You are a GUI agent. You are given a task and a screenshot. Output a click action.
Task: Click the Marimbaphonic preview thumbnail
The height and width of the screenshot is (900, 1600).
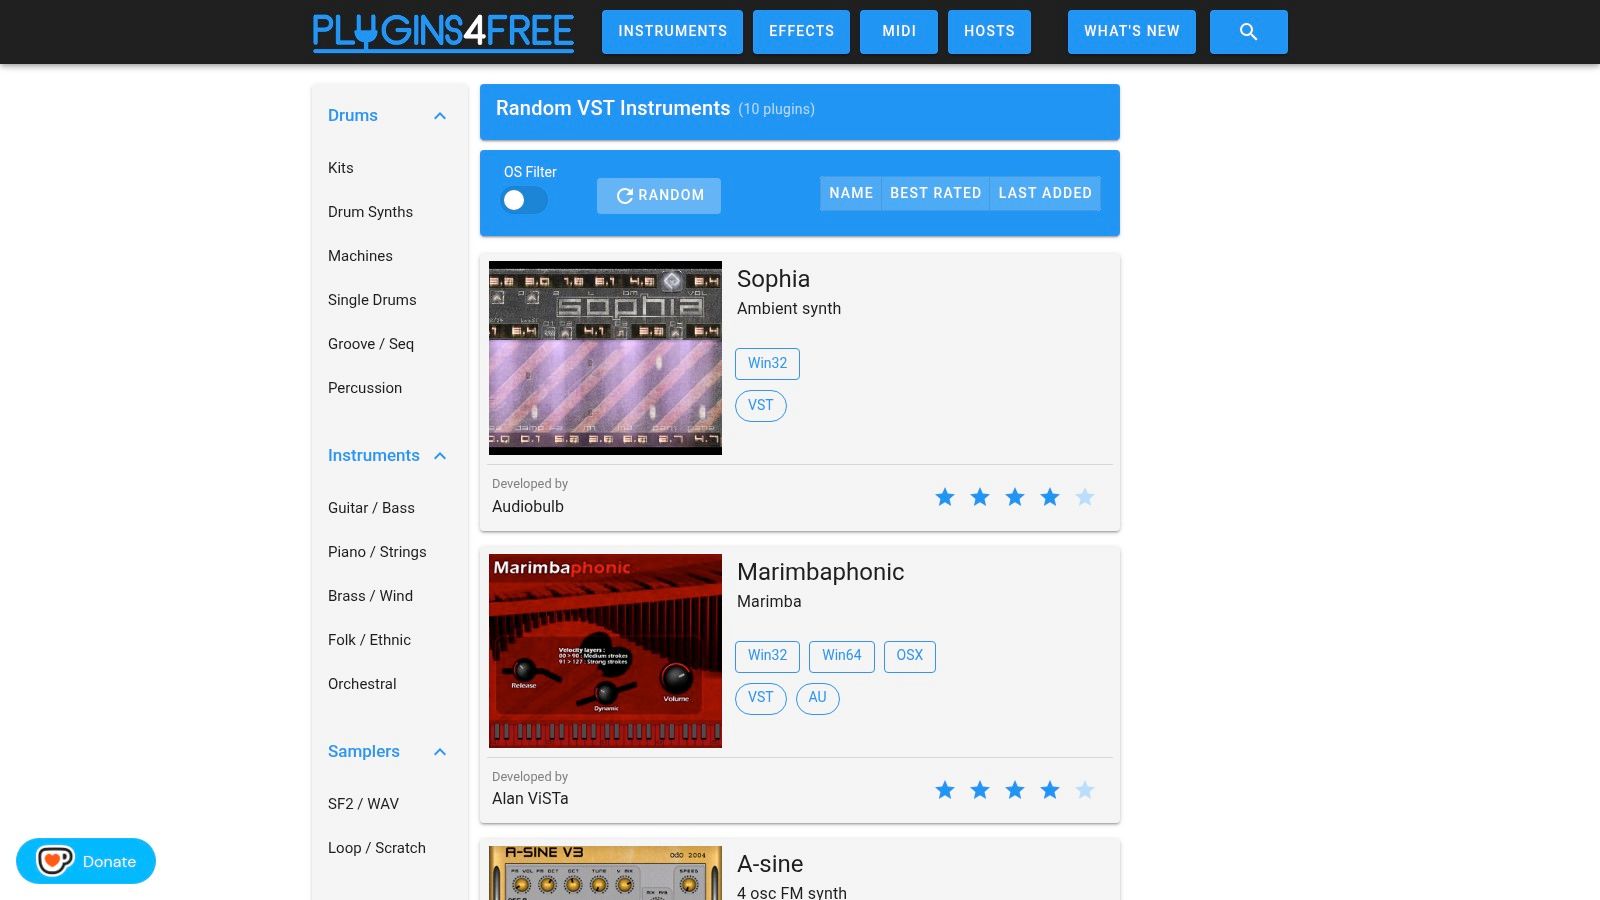click(605, 650)
